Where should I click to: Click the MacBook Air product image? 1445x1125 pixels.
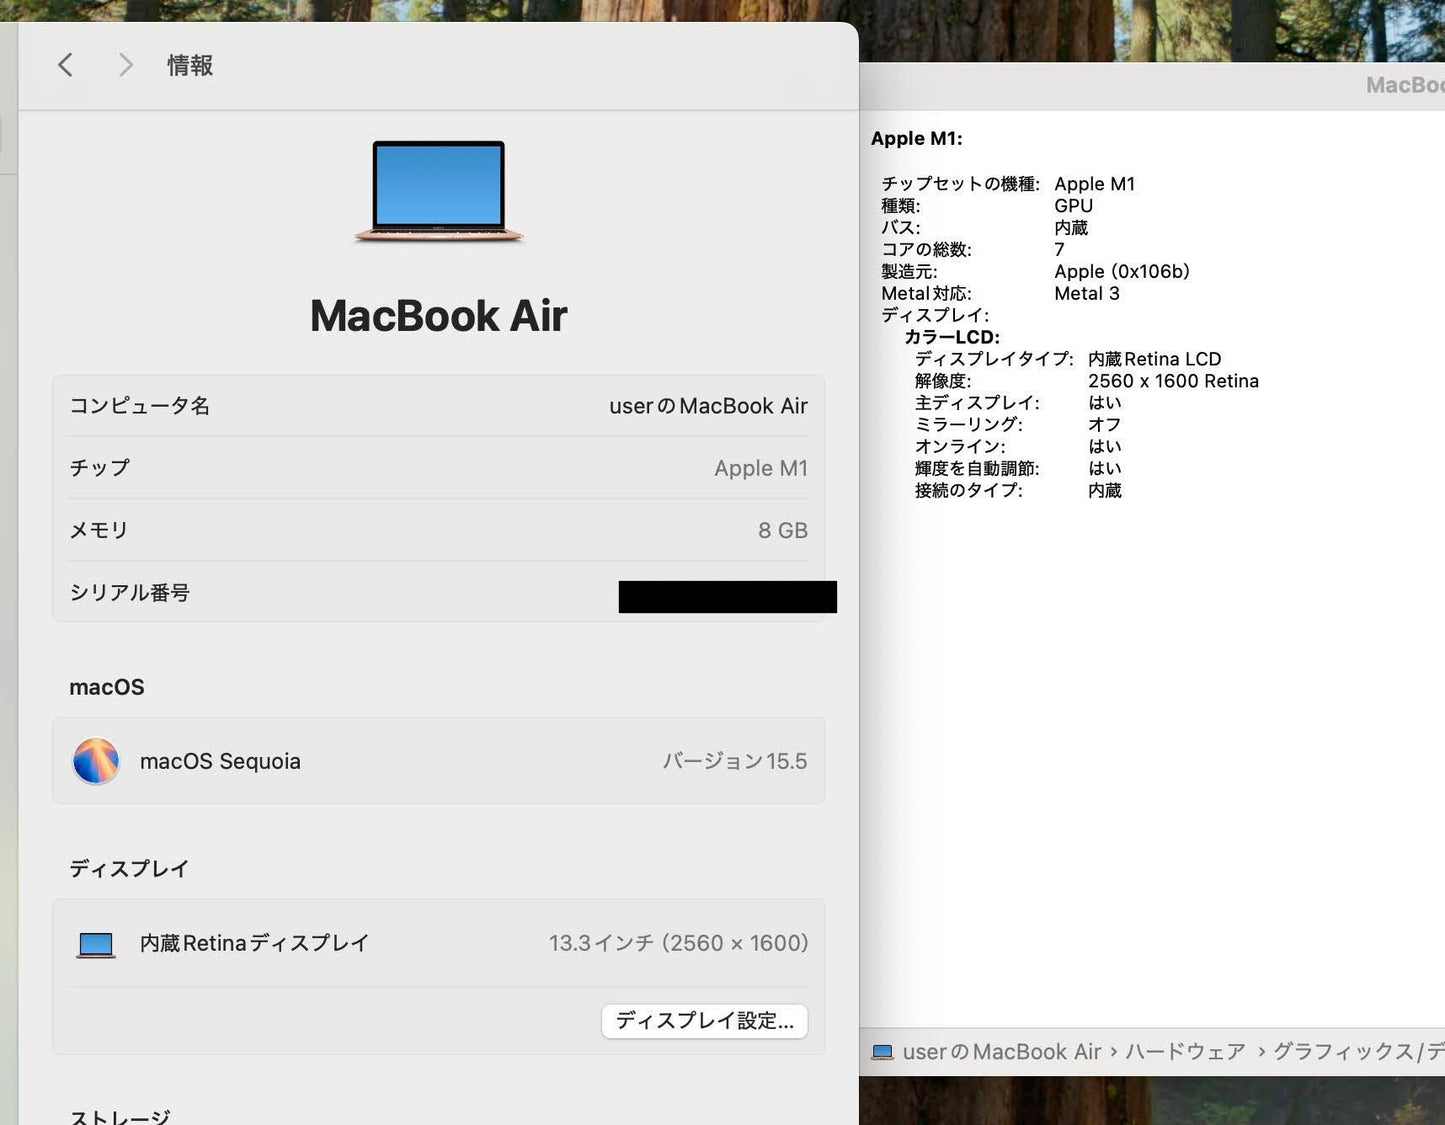[437, 193]
